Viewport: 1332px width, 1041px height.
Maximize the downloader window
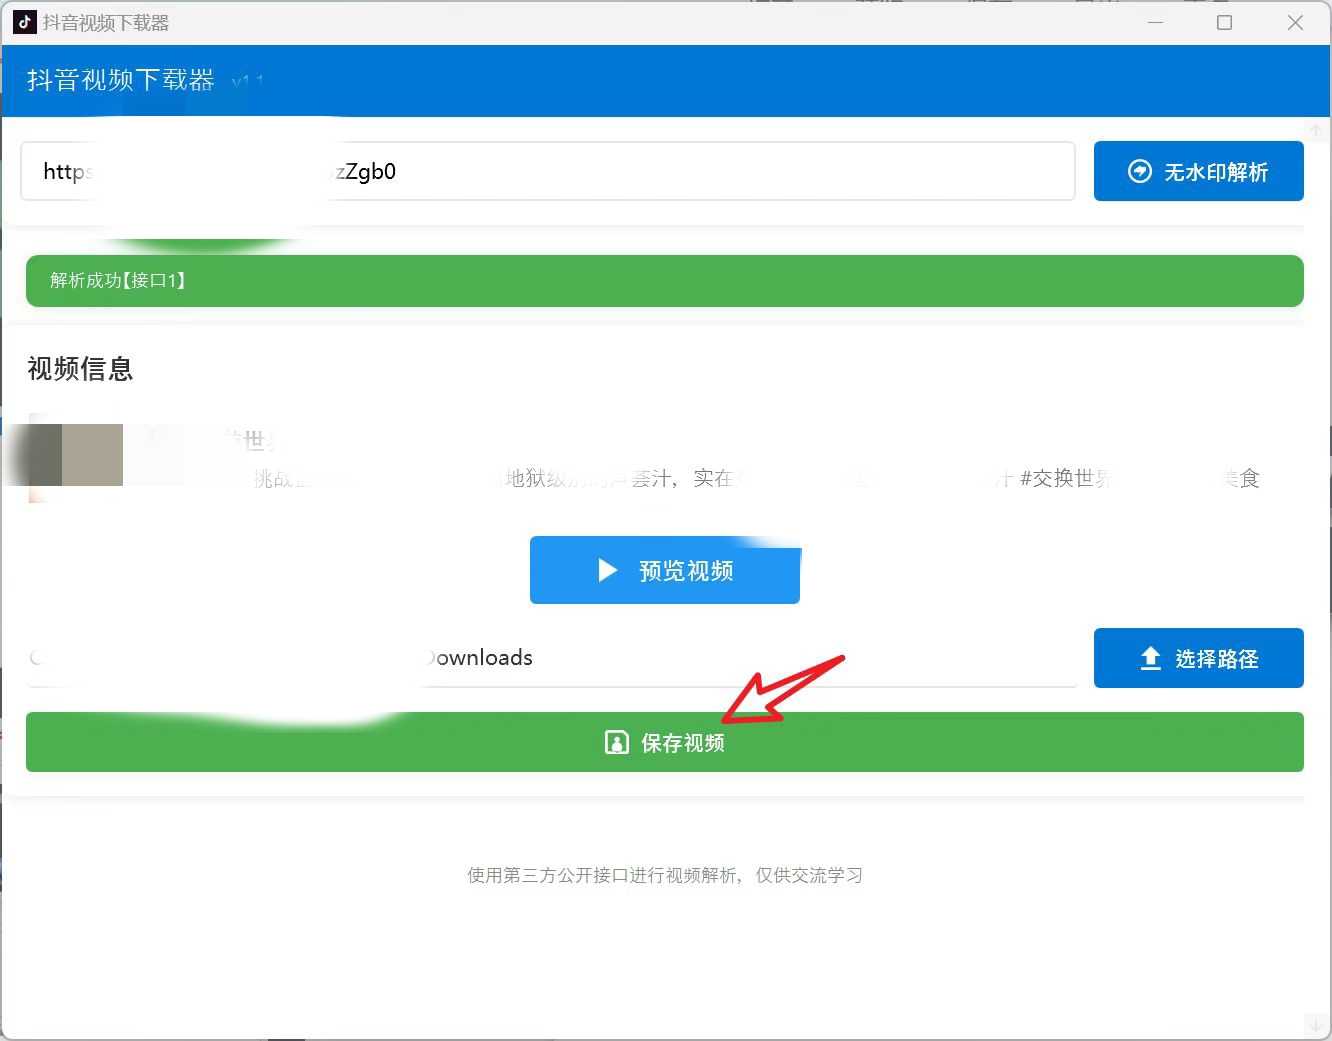click(x=1224, y=22)
